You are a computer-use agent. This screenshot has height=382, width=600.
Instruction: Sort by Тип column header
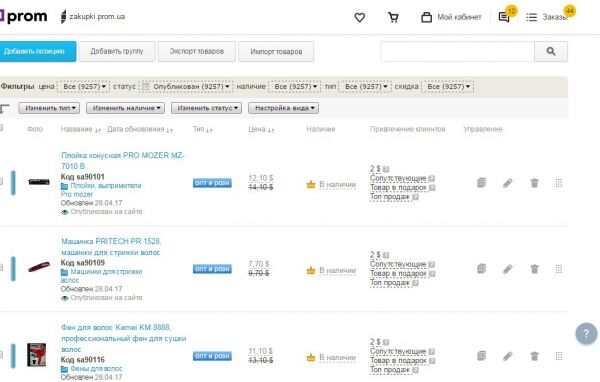pyautogui.click(x=202, y=129)
